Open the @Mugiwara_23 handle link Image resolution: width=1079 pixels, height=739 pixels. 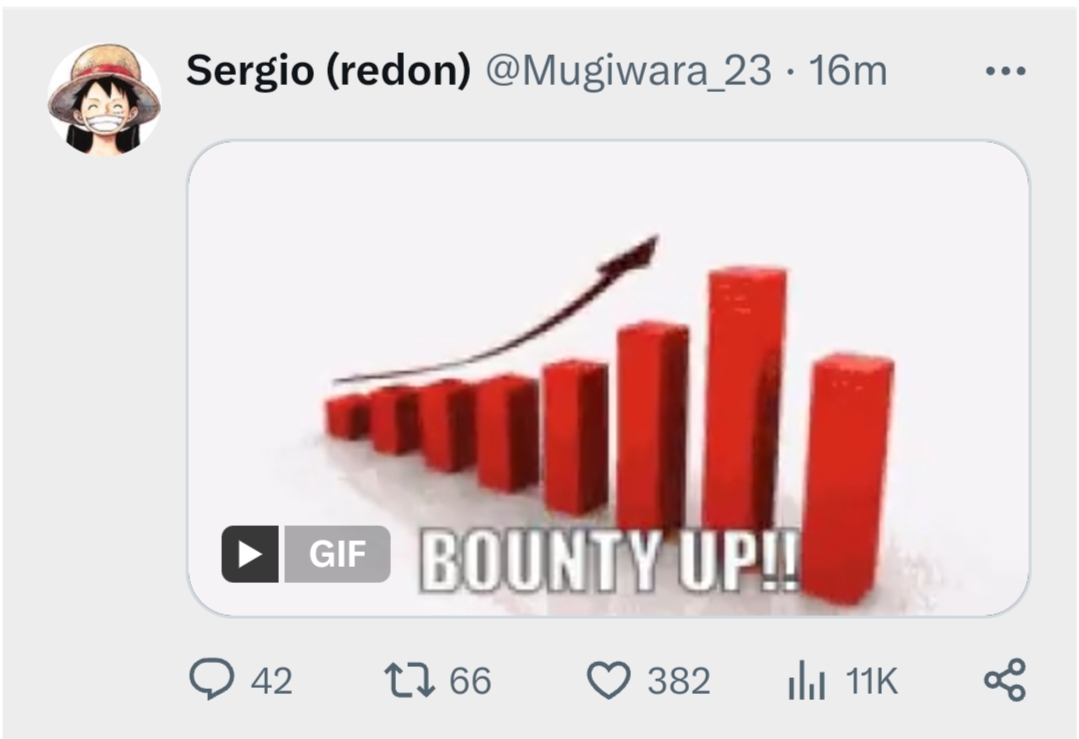pos(629,71)
